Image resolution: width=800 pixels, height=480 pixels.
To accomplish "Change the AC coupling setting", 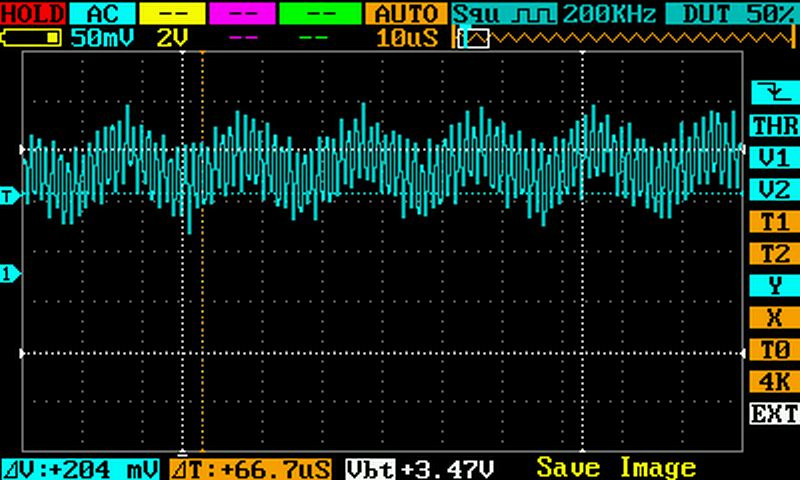I will pyautogui.click(x=100, y=14).
